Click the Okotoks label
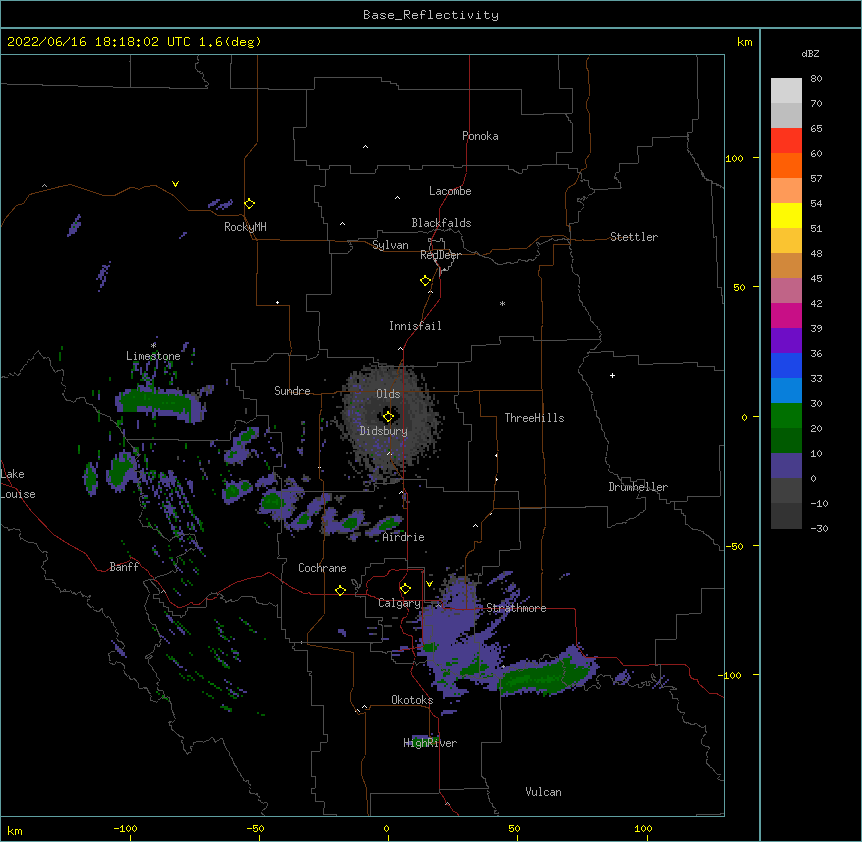 click(412, 700)
